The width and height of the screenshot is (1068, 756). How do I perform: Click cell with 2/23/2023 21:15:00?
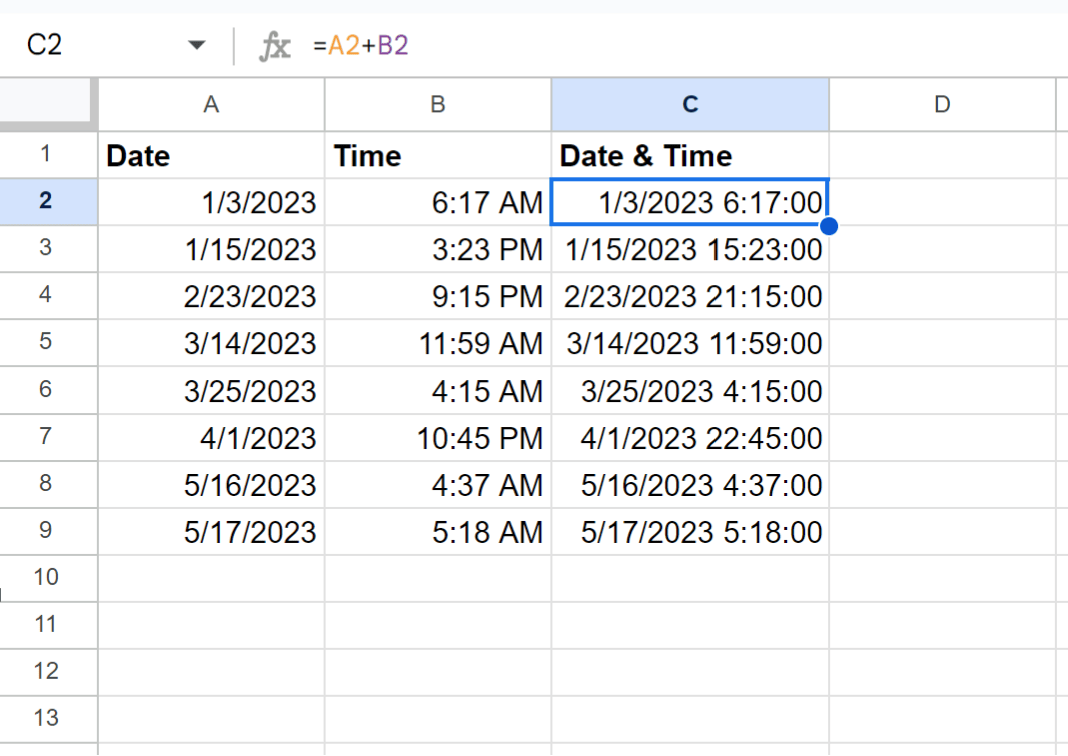690,296
